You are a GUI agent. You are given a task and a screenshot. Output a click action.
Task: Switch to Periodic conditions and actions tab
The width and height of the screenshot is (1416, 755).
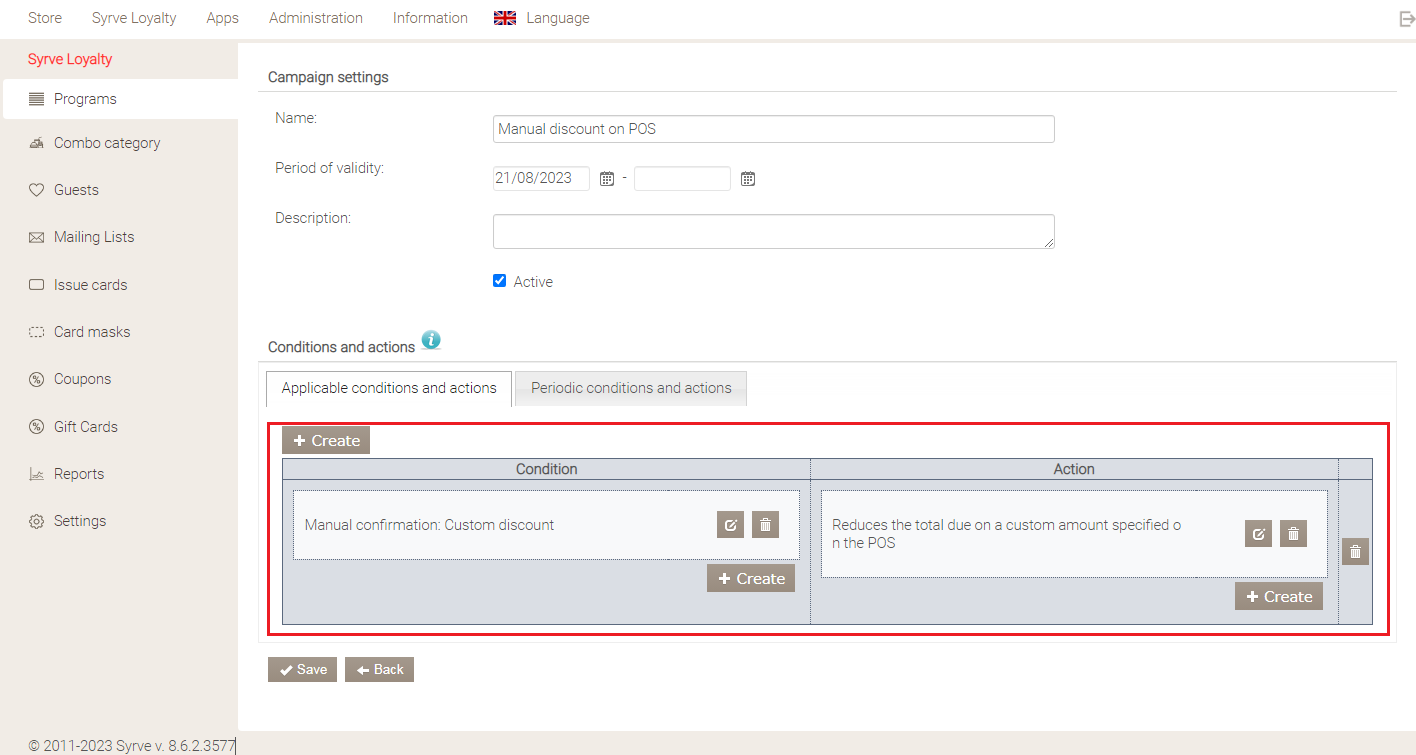pos(631,388)
